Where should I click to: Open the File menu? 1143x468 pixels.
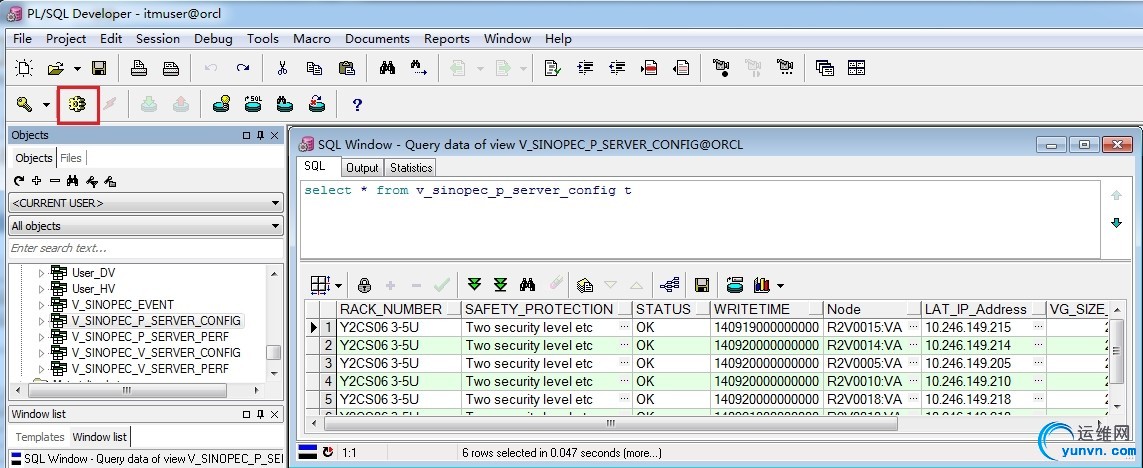(x=23, y=39)
